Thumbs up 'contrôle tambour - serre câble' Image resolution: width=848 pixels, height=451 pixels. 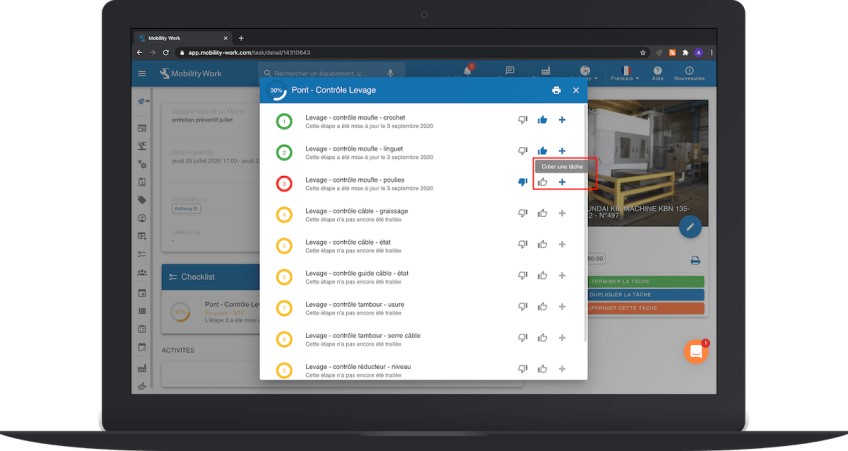pyautogui.click(x=542, y=338)
